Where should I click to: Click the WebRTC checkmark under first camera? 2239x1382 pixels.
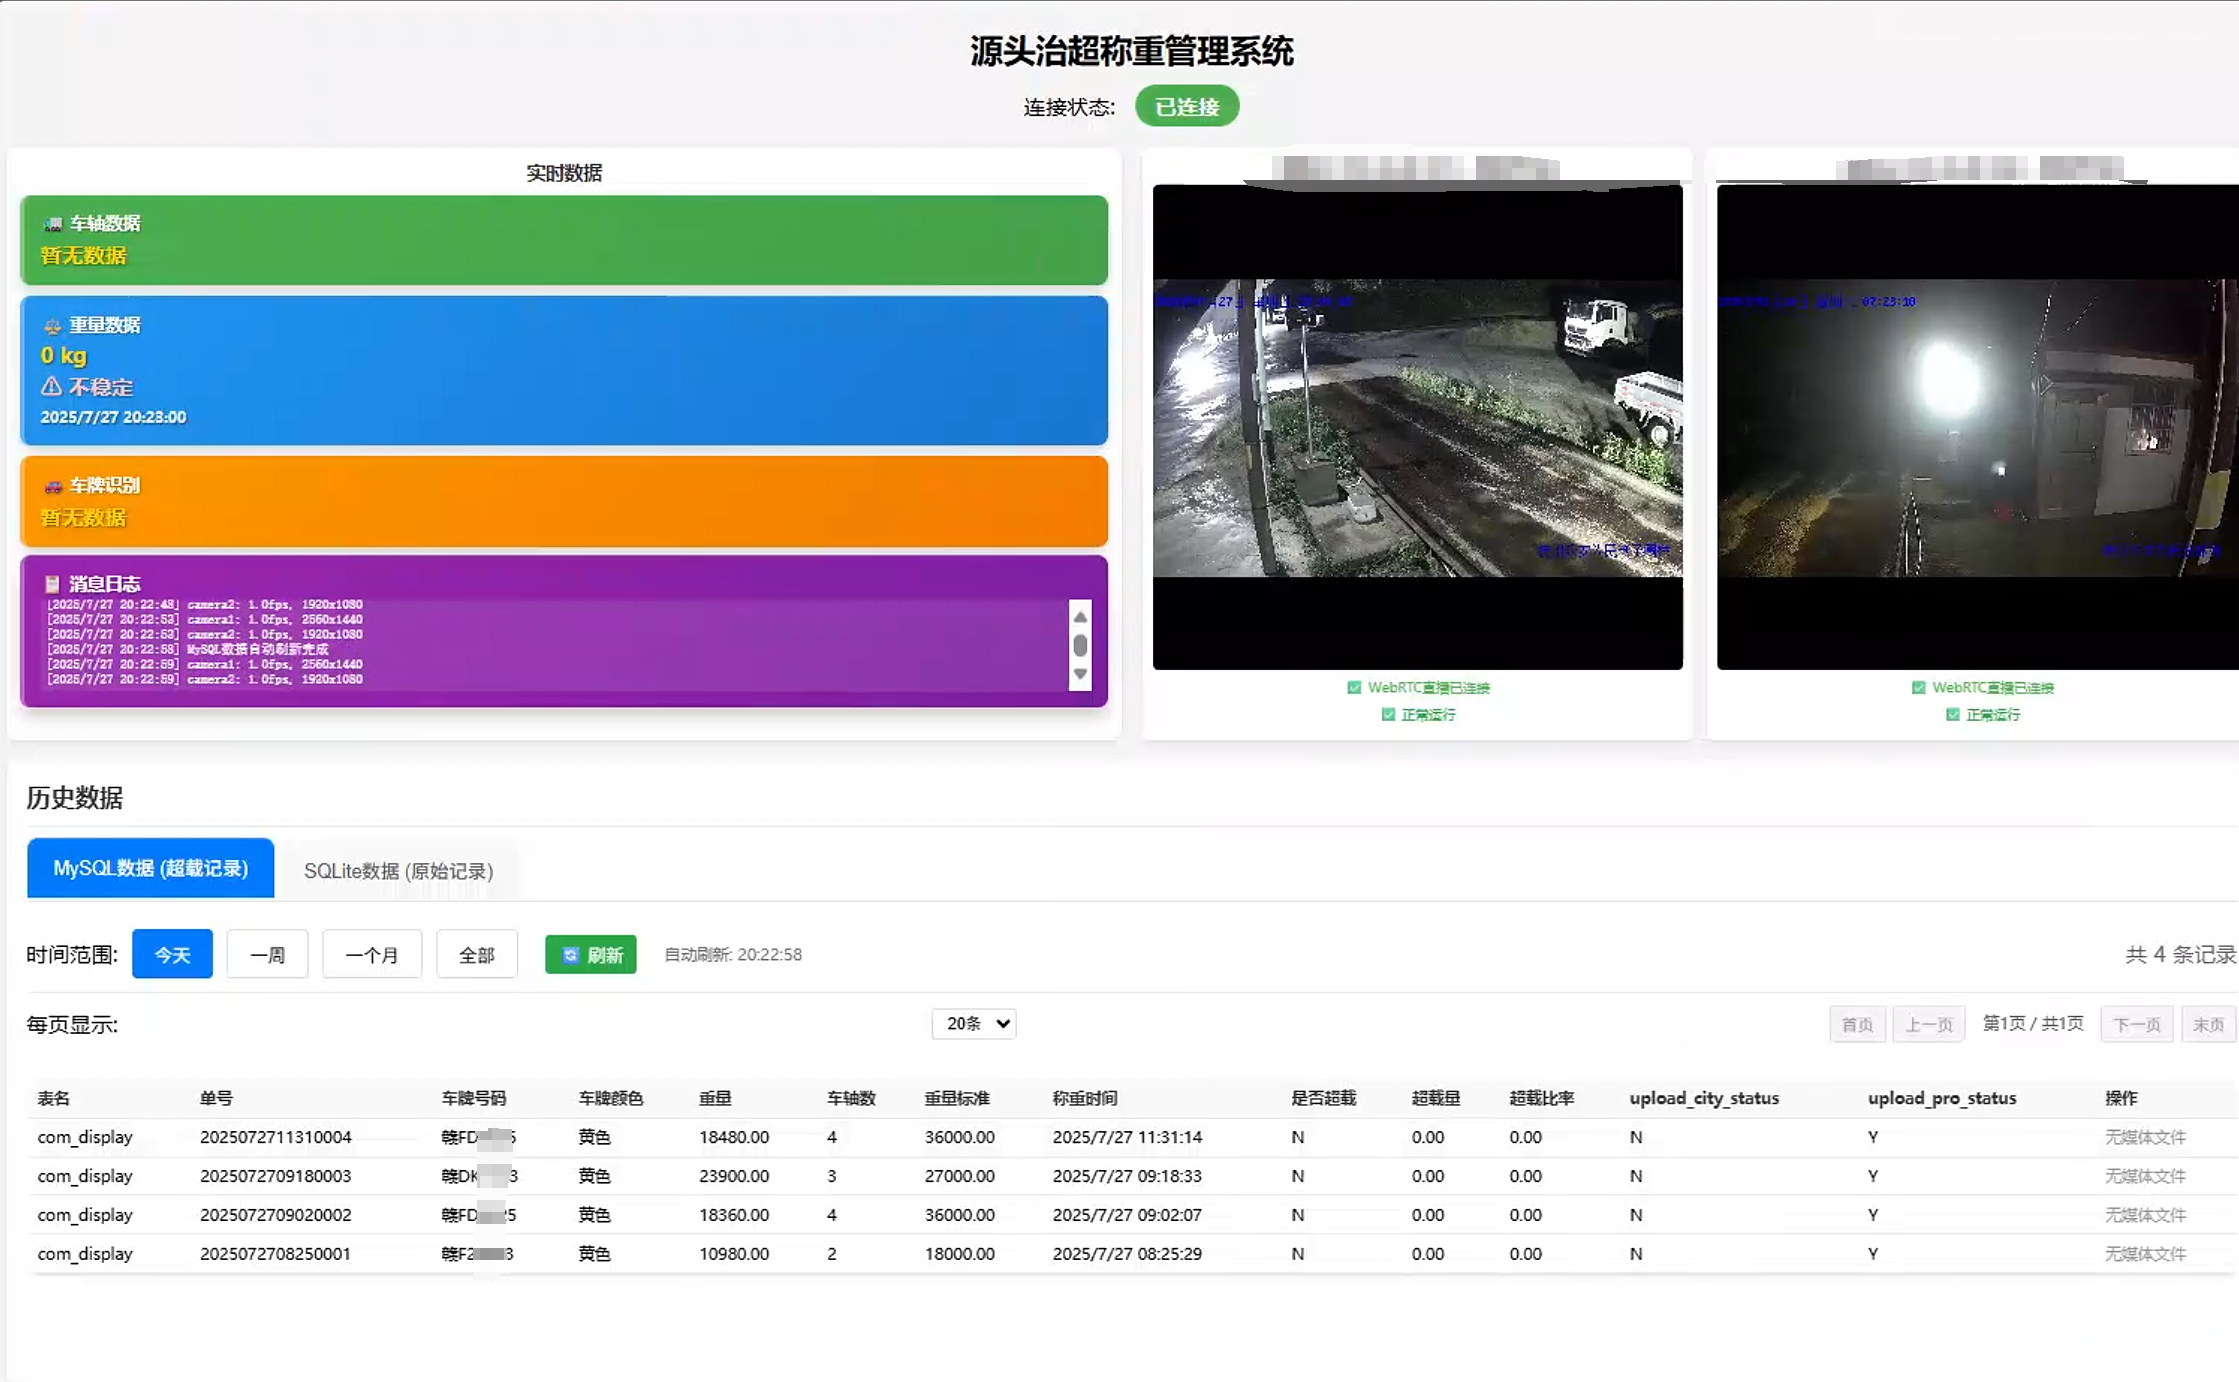point(1354,688)
